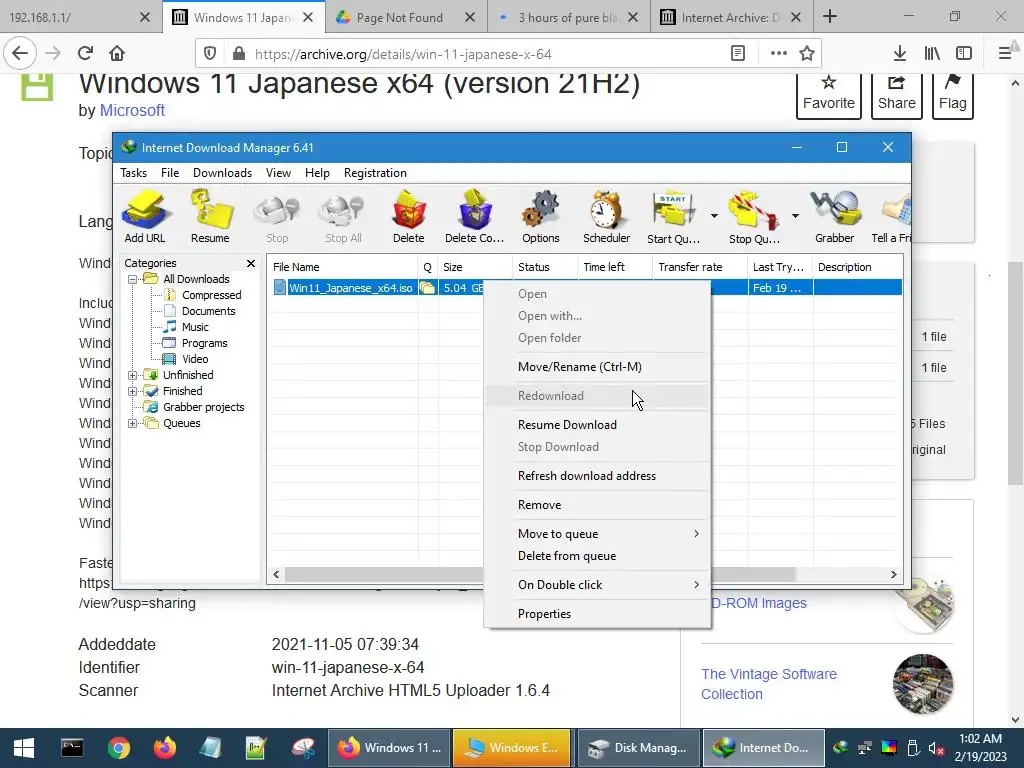This screenshot has width=1024, height=768.
Task: Choose Properties in context menu
Action: (597, 614)
